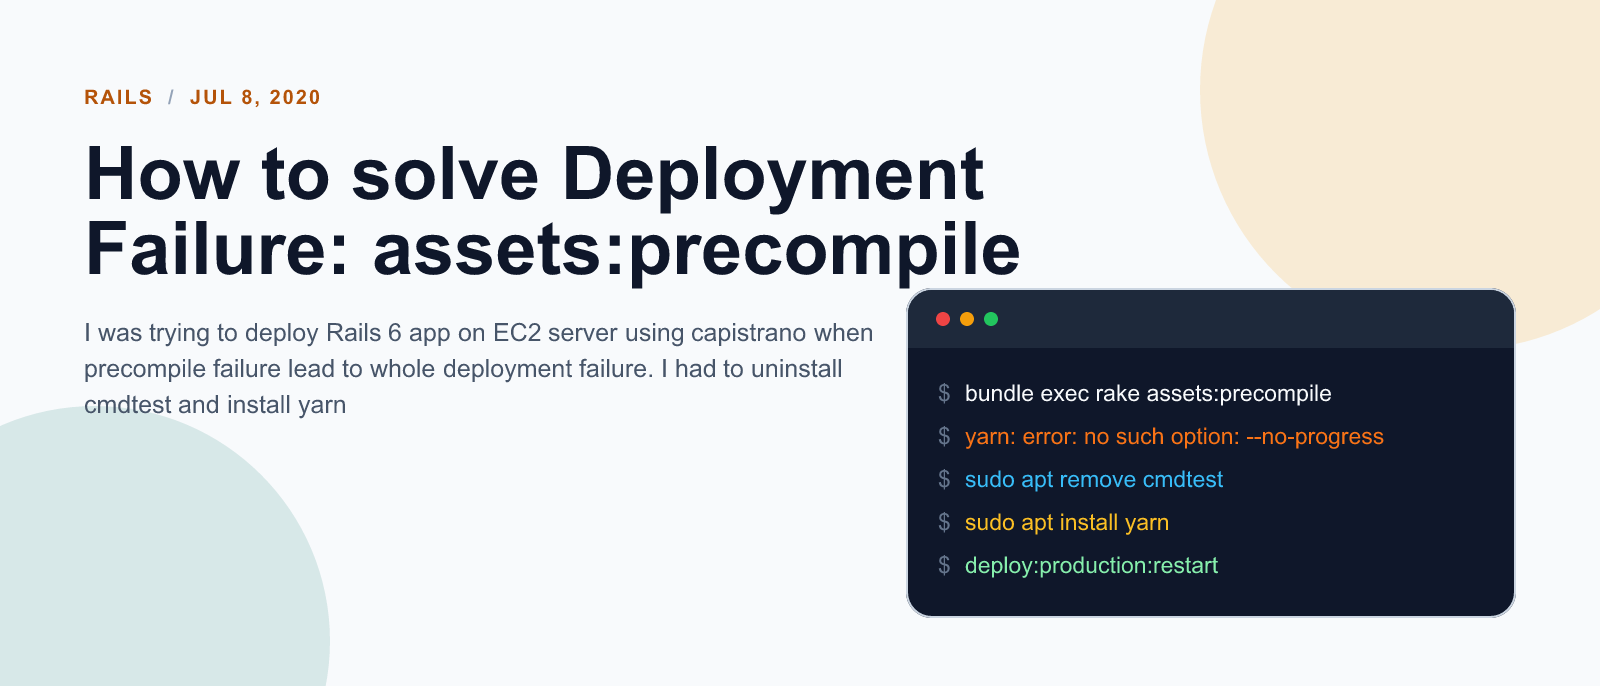
Task: Click the JUL 8, 2020 date
Action: point(255,97)
